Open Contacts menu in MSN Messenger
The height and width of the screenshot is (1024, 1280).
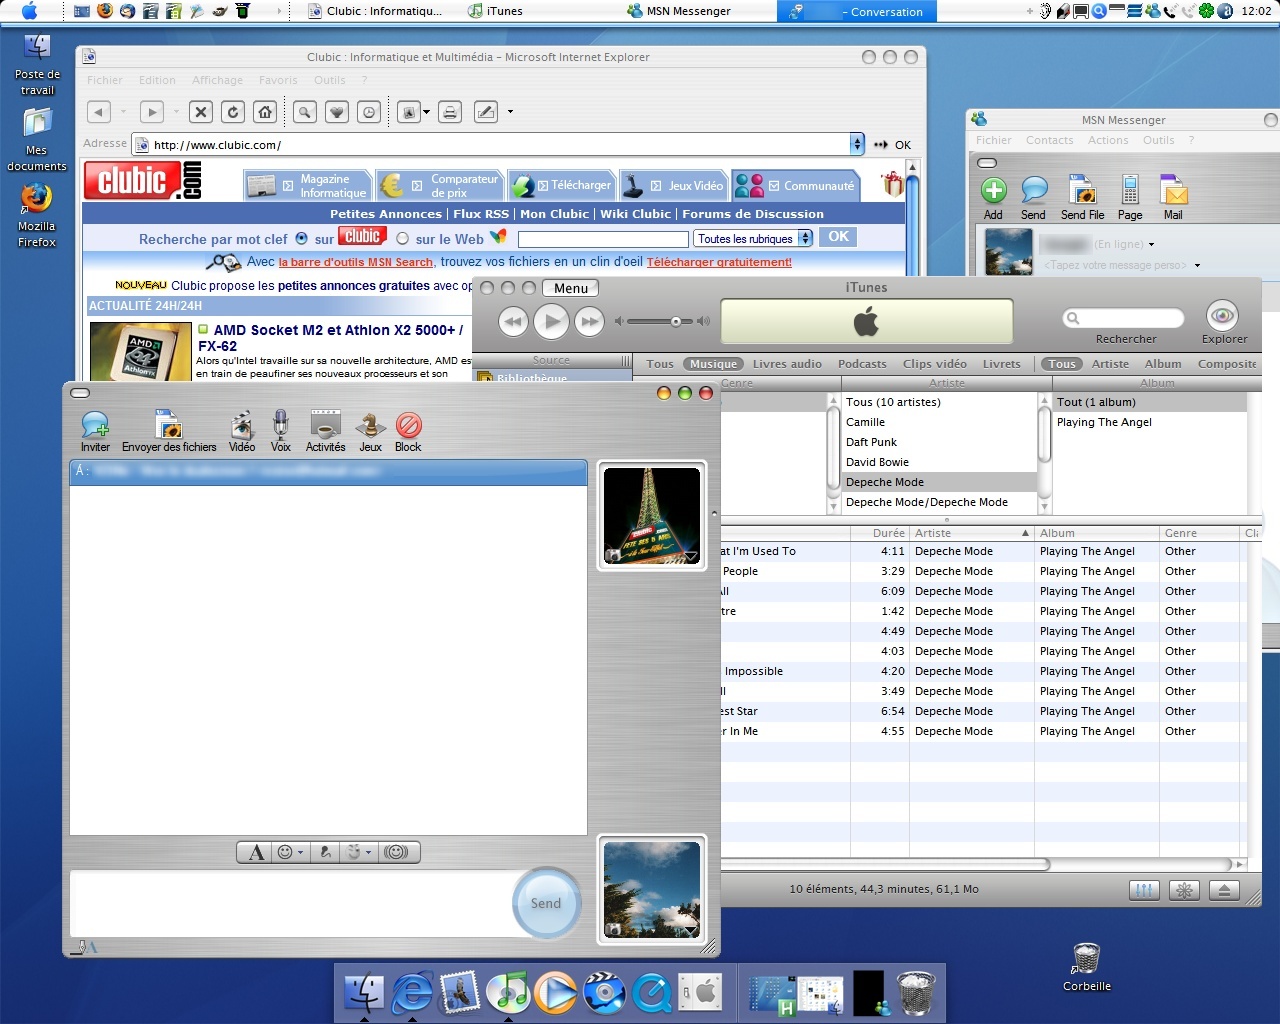[1049, 140]
